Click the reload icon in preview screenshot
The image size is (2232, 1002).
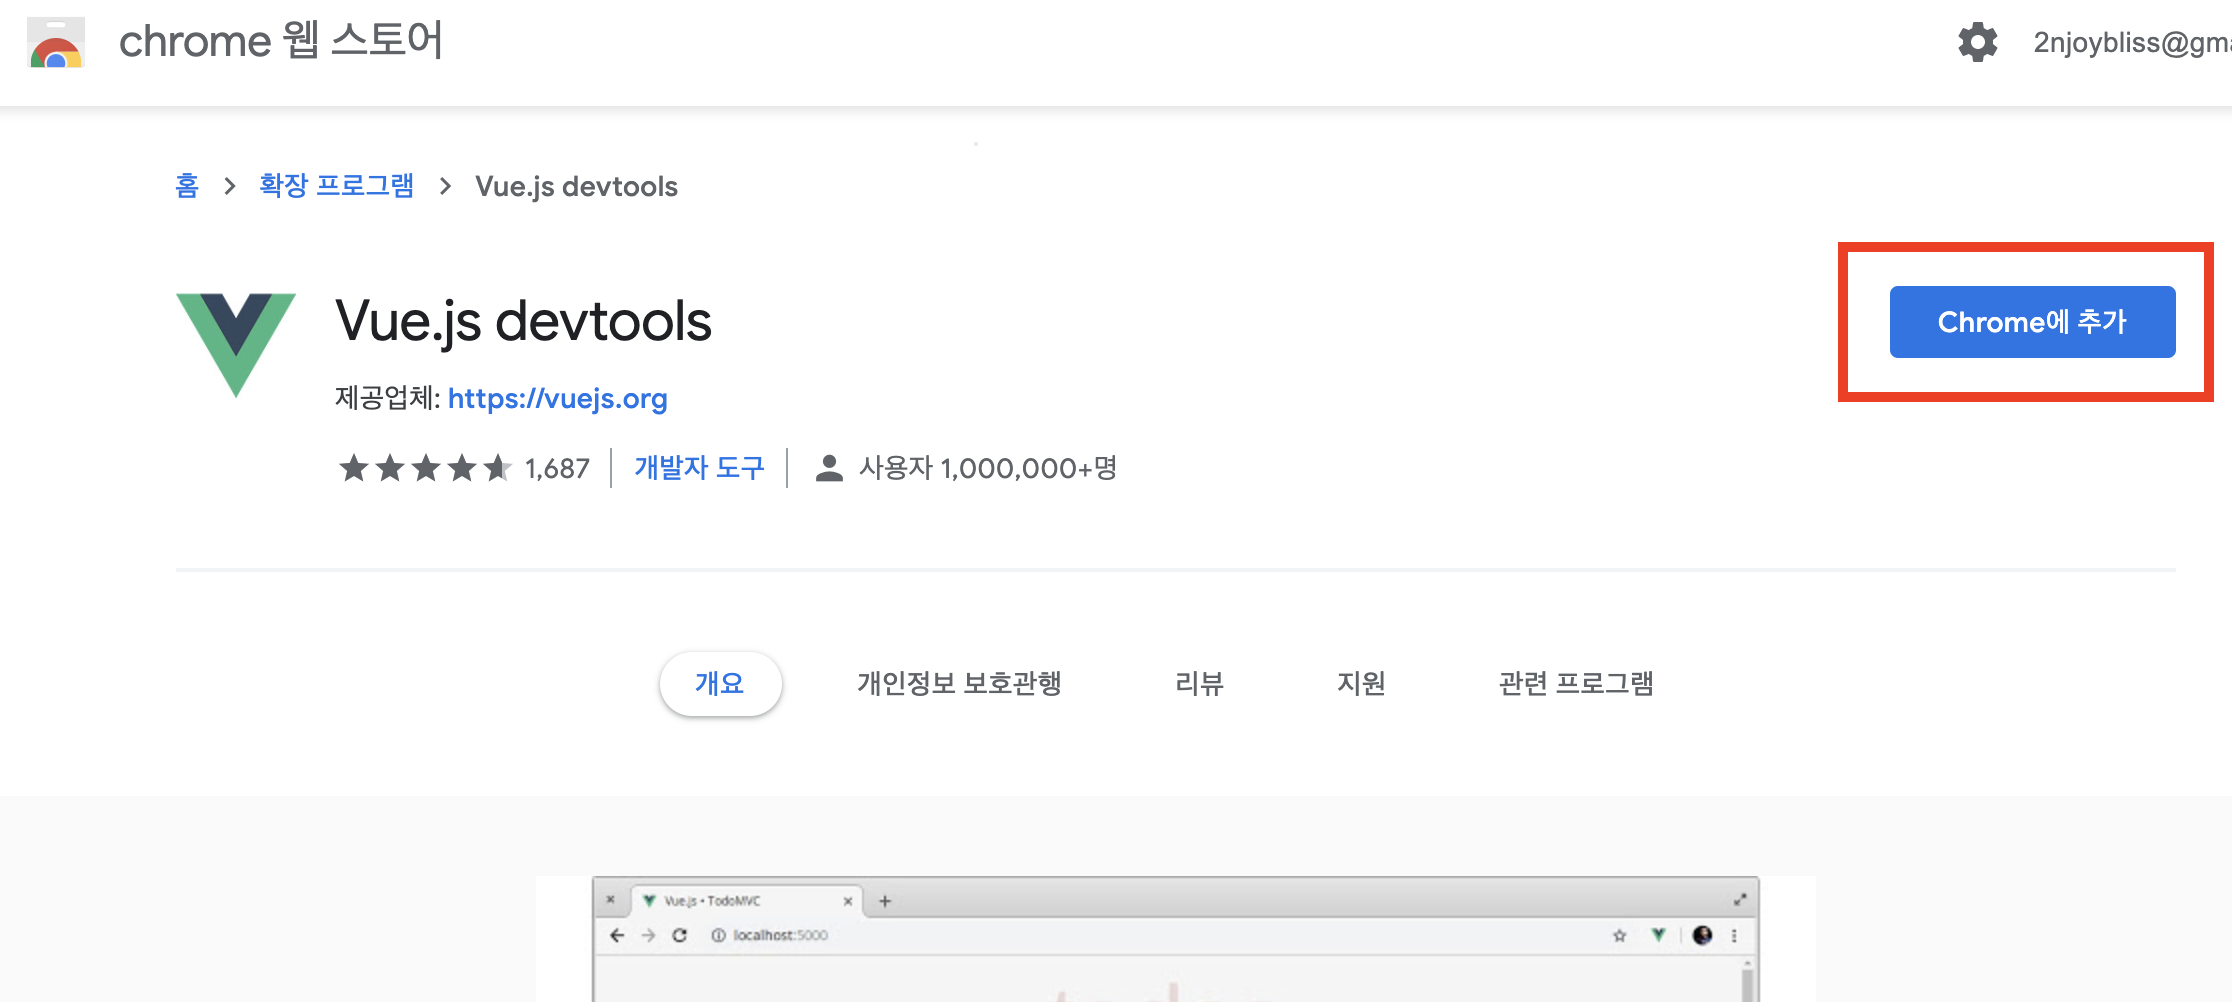[680, 935]
